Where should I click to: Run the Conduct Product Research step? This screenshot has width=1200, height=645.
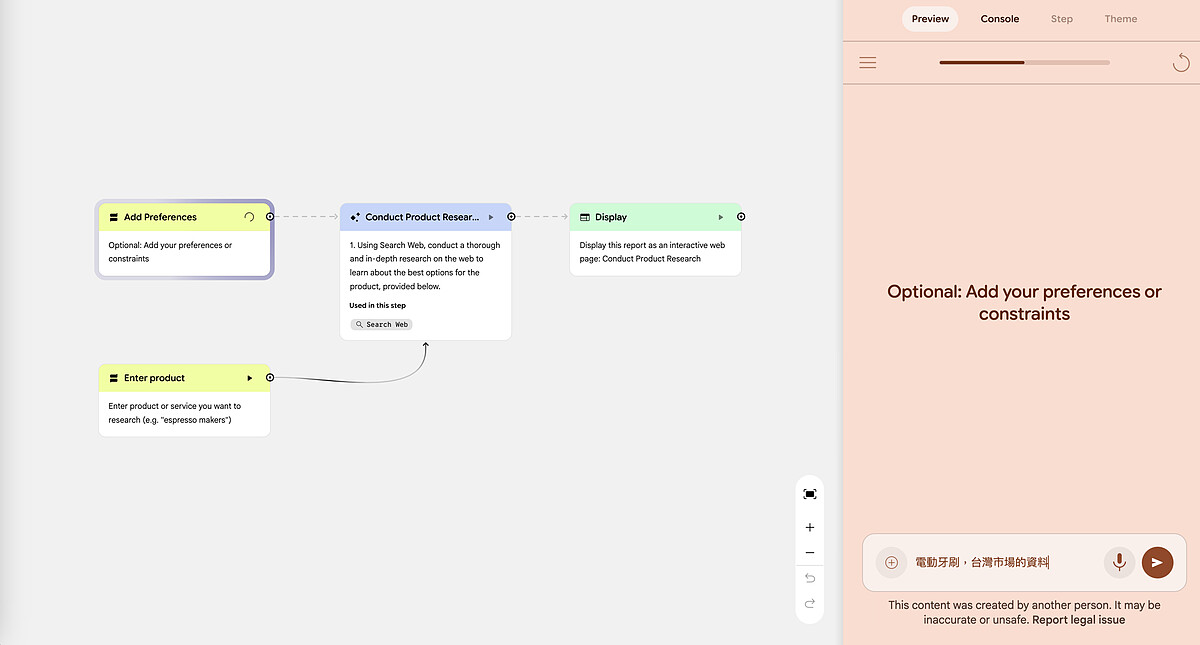pos(491,217)
